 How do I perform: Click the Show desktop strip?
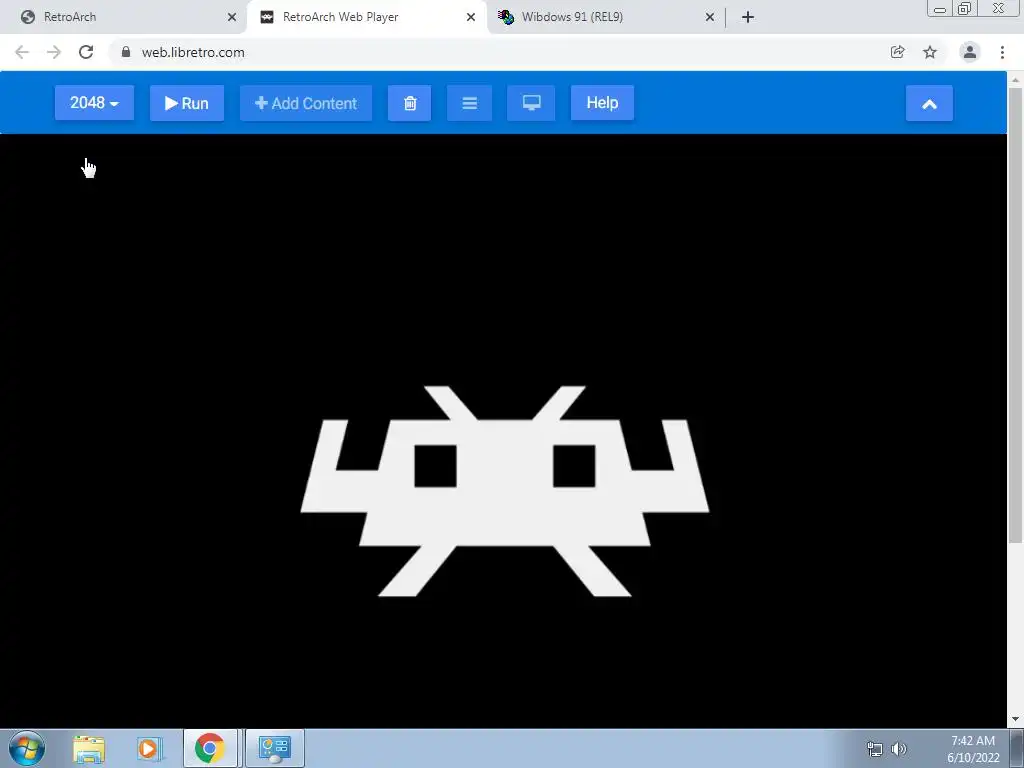(x=1017, y=748)
